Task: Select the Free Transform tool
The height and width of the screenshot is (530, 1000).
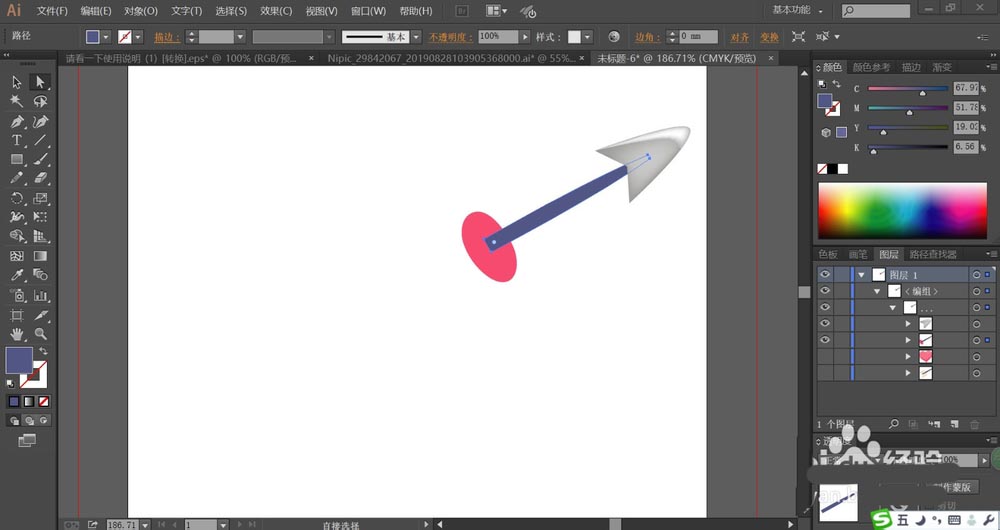Action: [40, 217]
